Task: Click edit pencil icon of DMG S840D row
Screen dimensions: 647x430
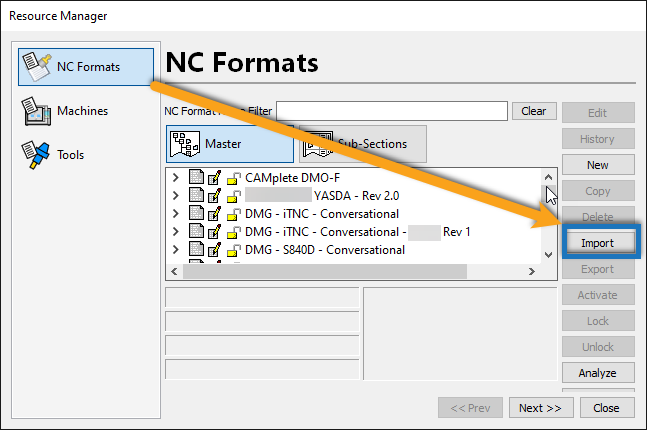Action: tap(215, 250)
